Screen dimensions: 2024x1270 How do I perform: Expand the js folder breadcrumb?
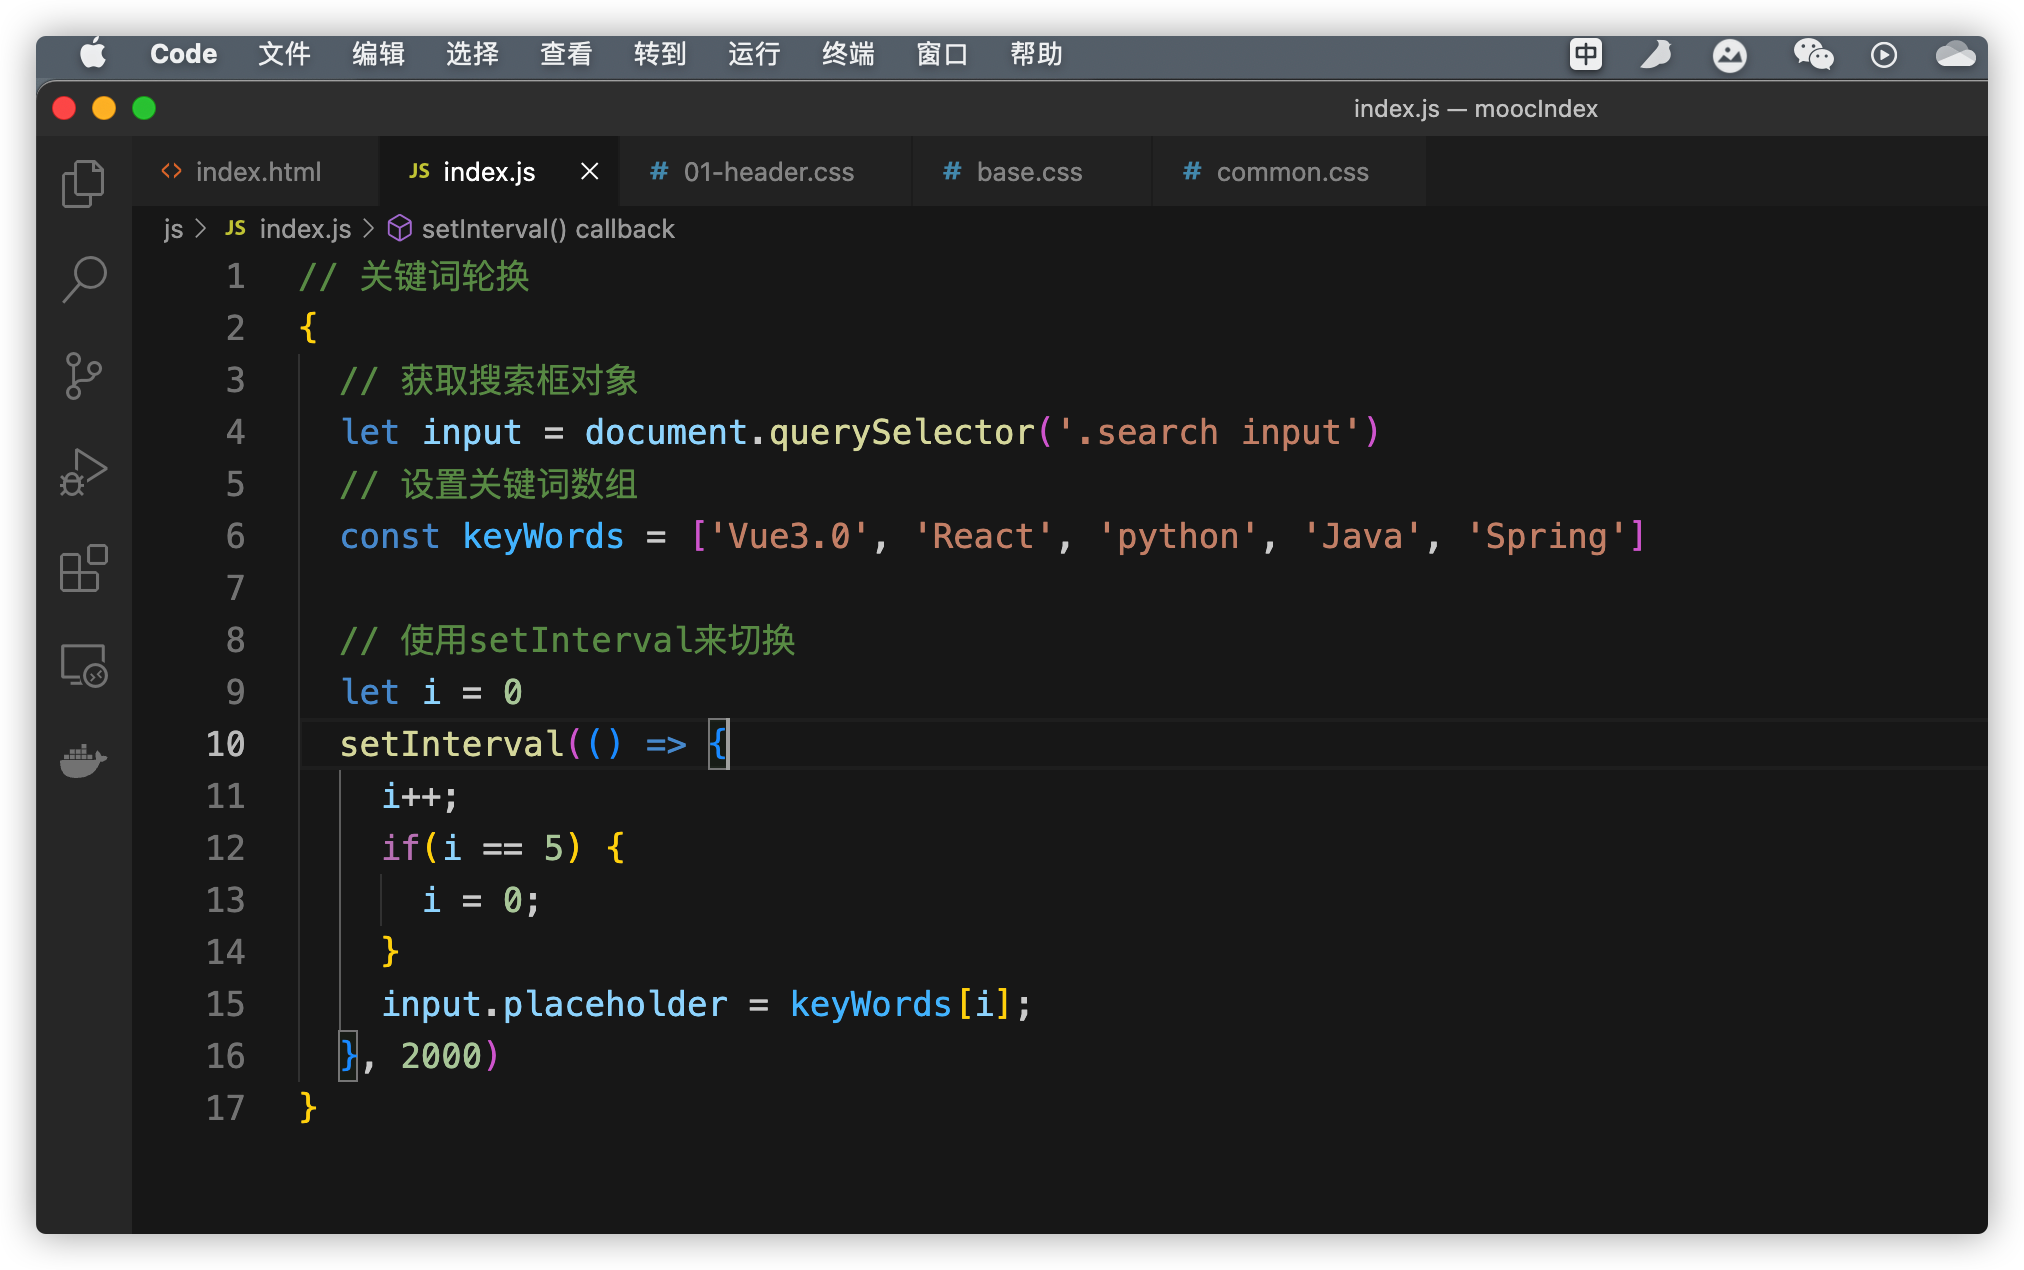[x=173, y=229]
